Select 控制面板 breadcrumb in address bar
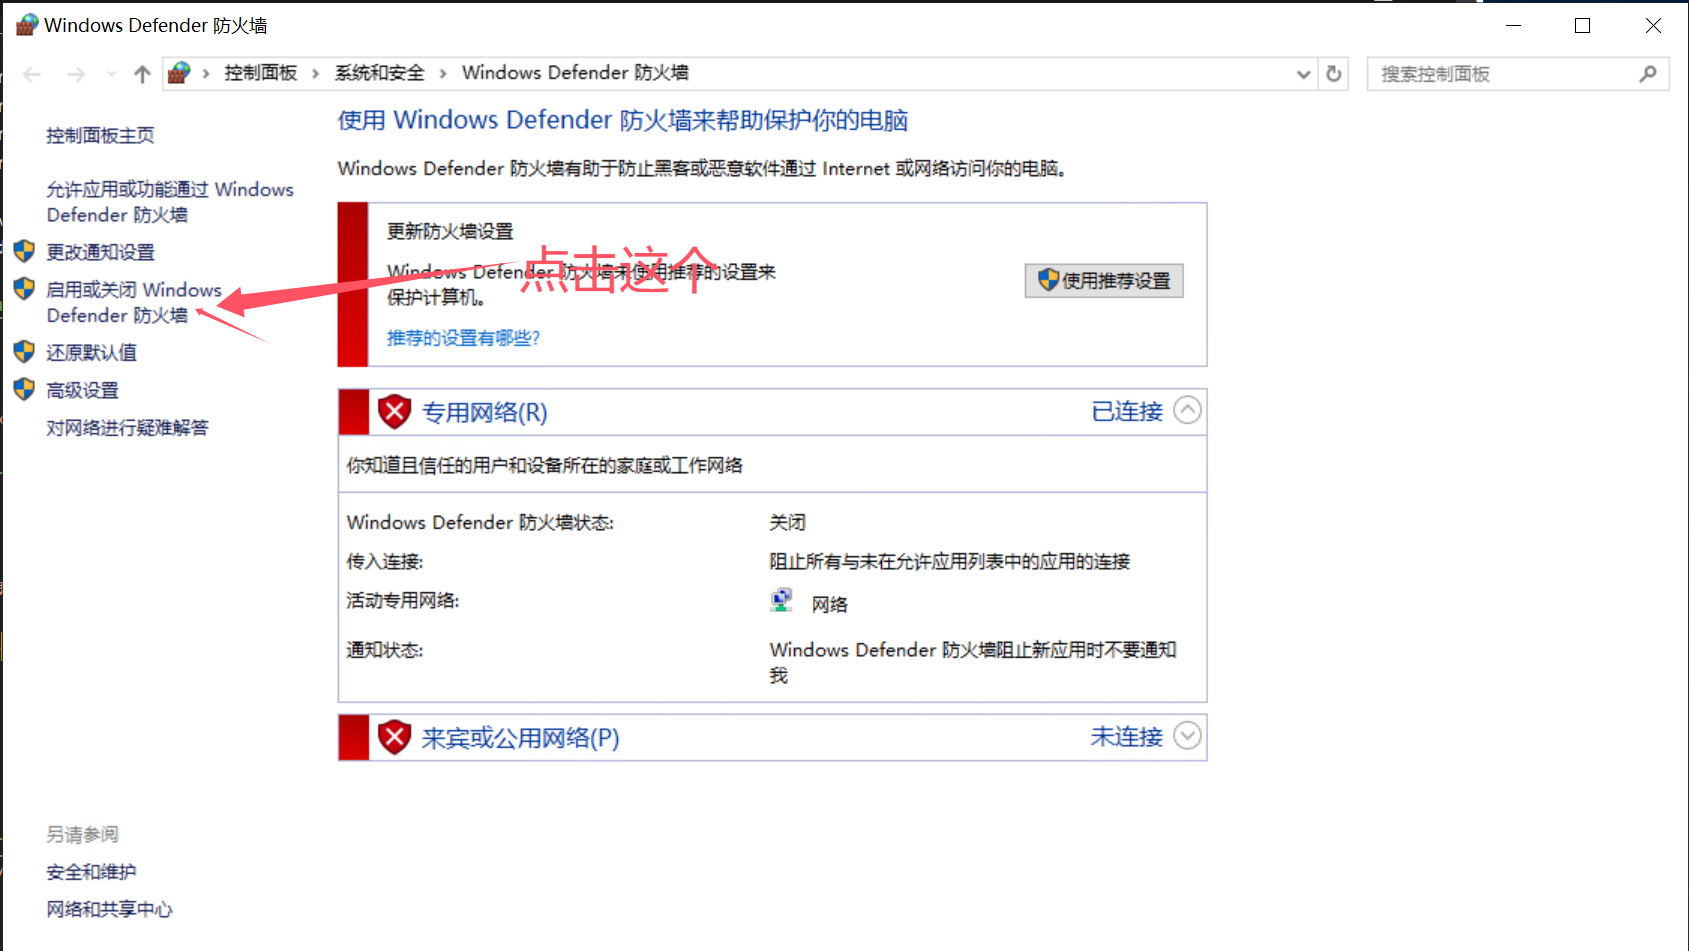Screen dimensions: 1689x951 [x=260, y=73]
